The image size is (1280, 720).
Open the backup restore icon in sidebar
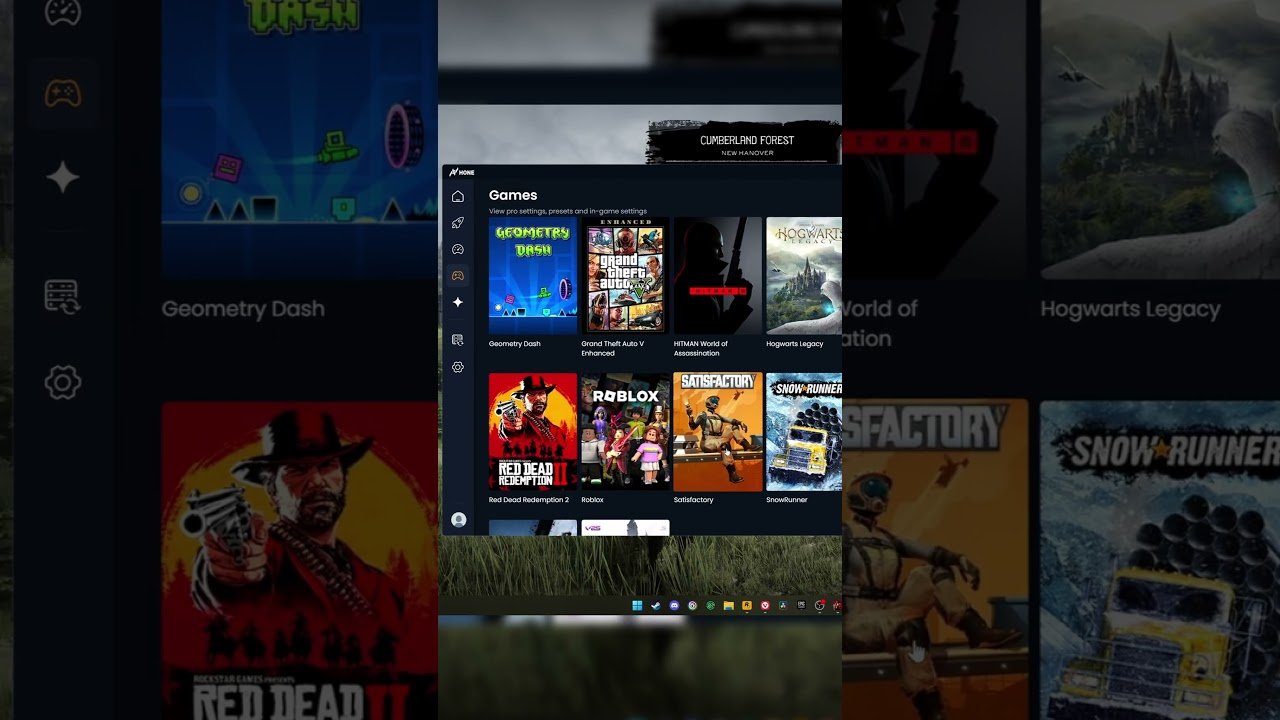click(x=458, y=340)
